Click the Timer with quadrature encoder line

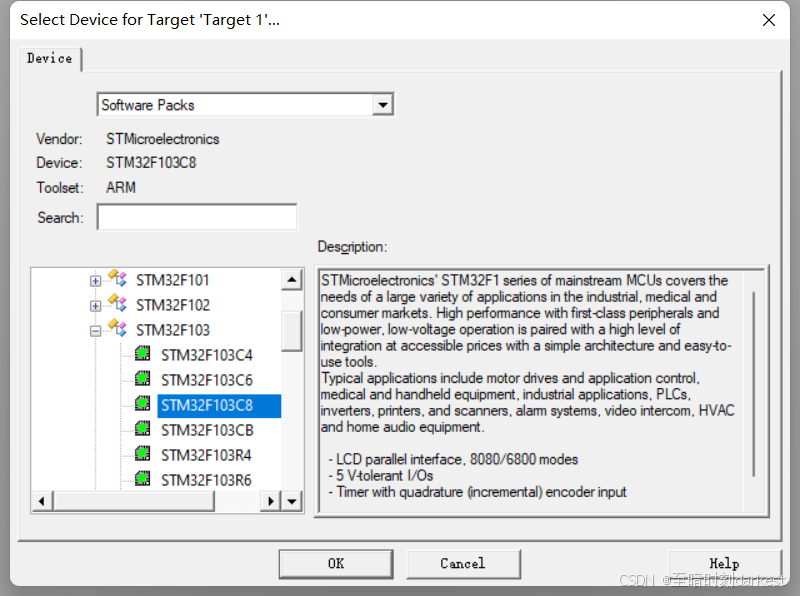[477, 492]
